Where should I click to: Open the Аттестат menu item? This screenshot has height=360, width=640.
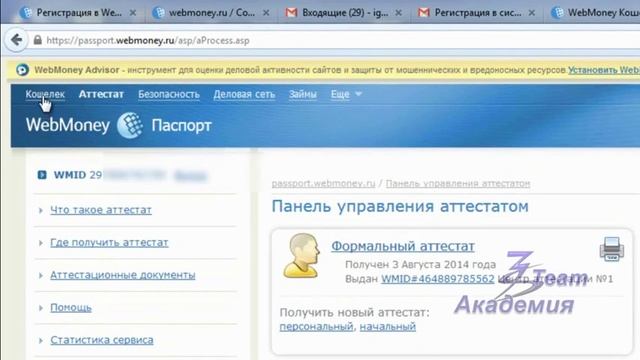pyautogui.click(x=101, y=94)
